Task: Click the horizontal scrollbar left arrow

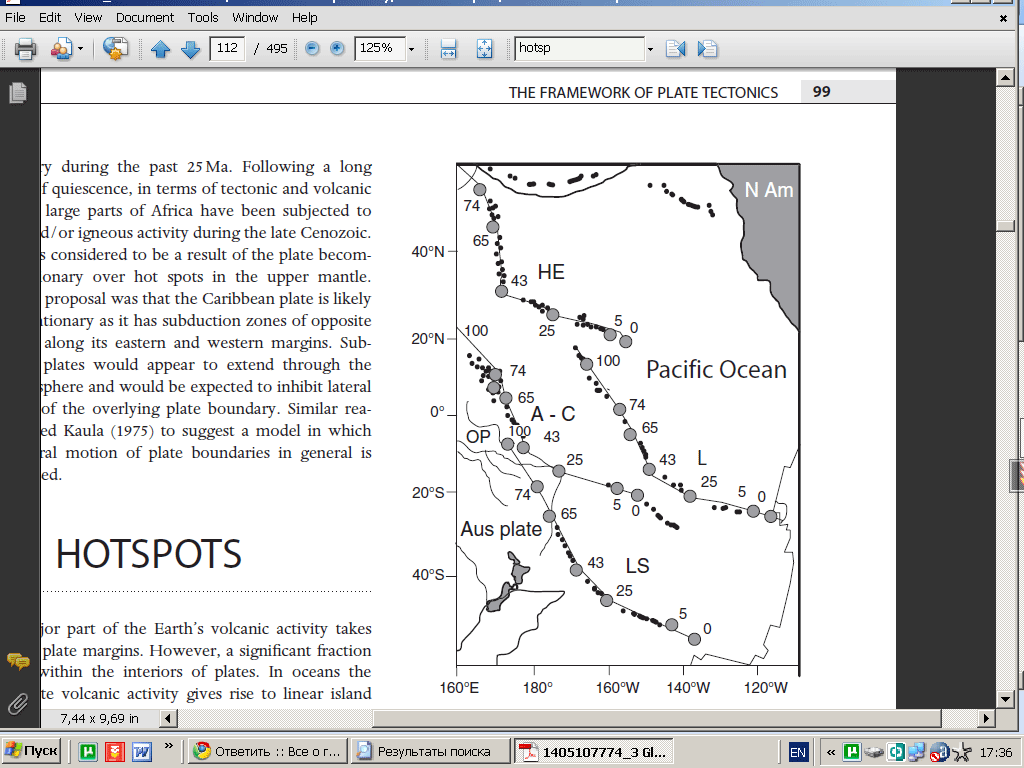Action: (168, 718)
